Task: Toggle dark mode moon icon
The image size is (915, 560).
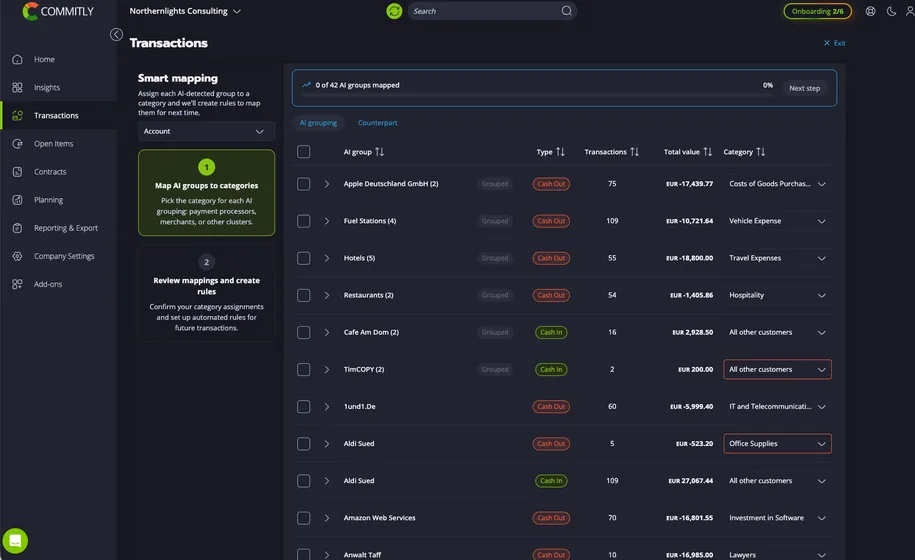Action: 892,11
